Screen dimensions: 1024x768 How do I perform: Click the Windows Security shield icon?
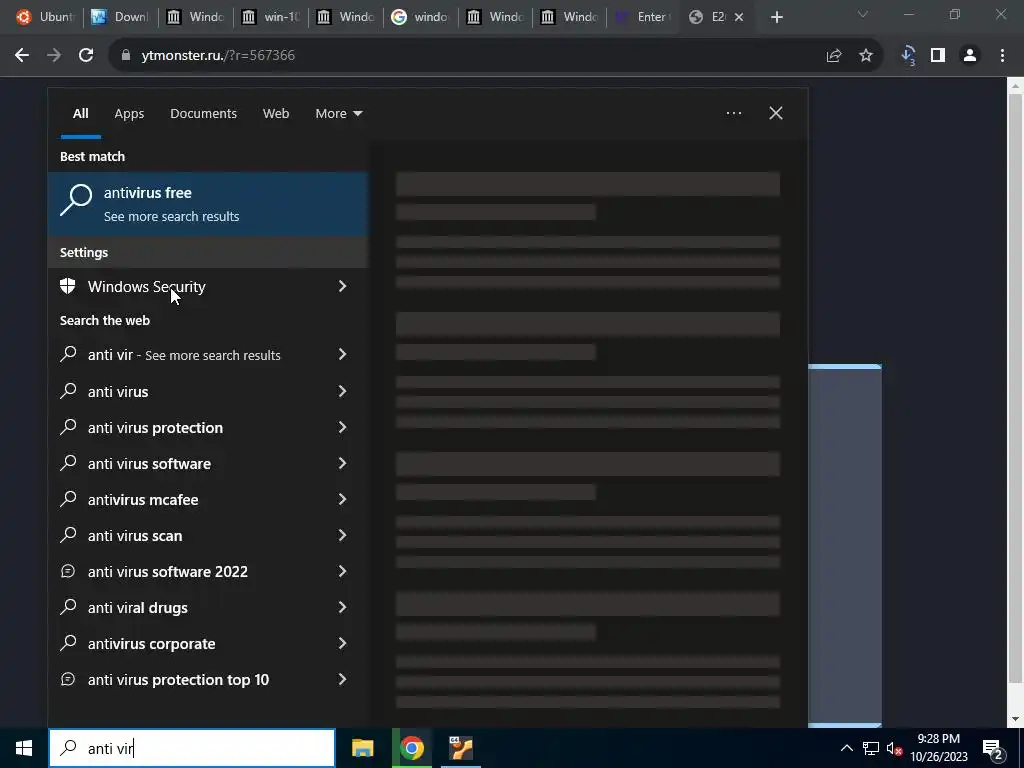click(x=67, y=286)
